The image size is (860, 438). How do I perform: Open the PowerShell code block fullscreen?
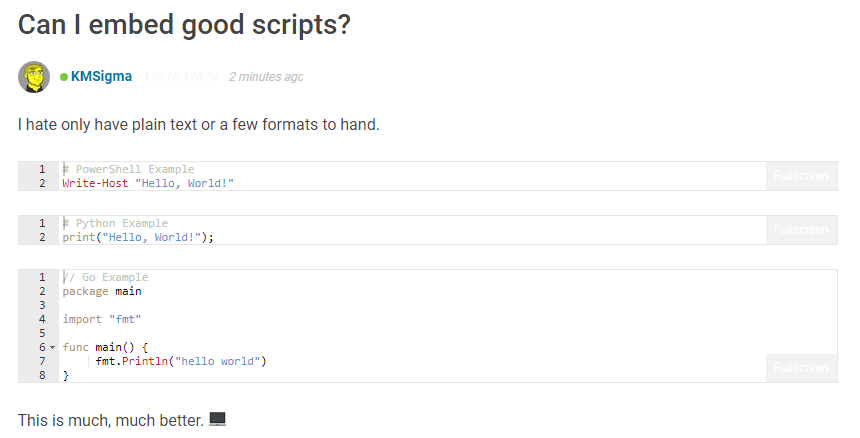801,176
